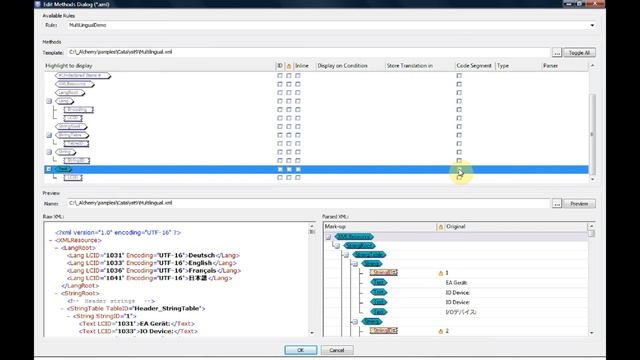Viewport: 640px width, 360px height.
Task: Check Code Segment box for selected Text row
Action: click(x=459, y=169)
